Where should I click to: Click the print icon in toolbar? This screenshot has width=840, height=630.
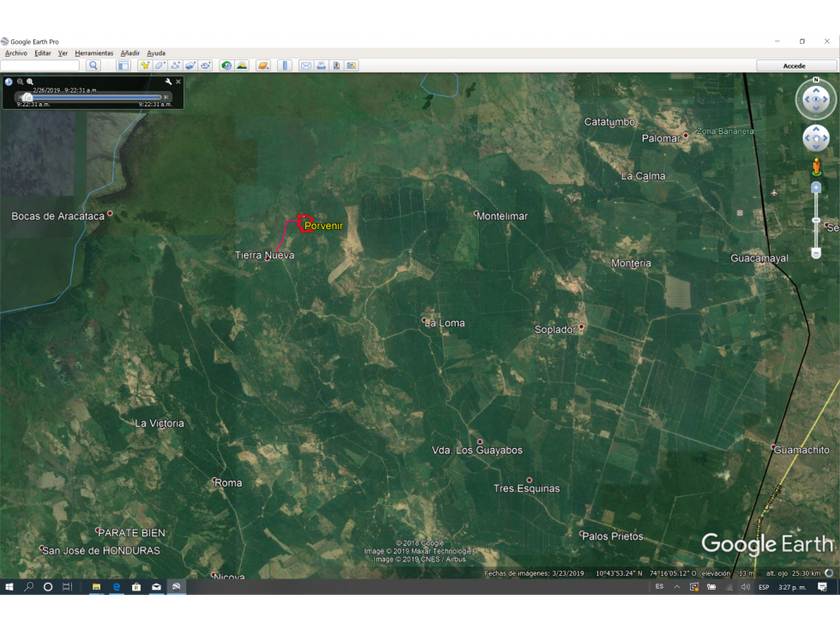click(321, 65)
